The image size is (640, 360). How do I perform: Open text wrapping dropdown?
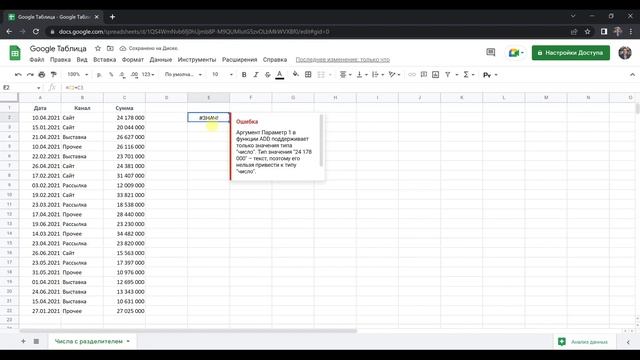click(378, 75)
